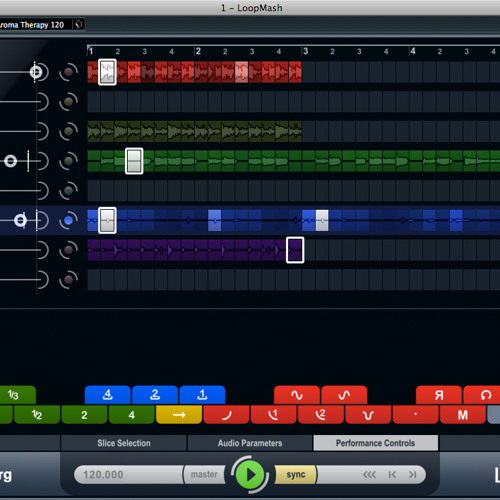Switch to the Slice Selection tab

[x=124, y=443]
